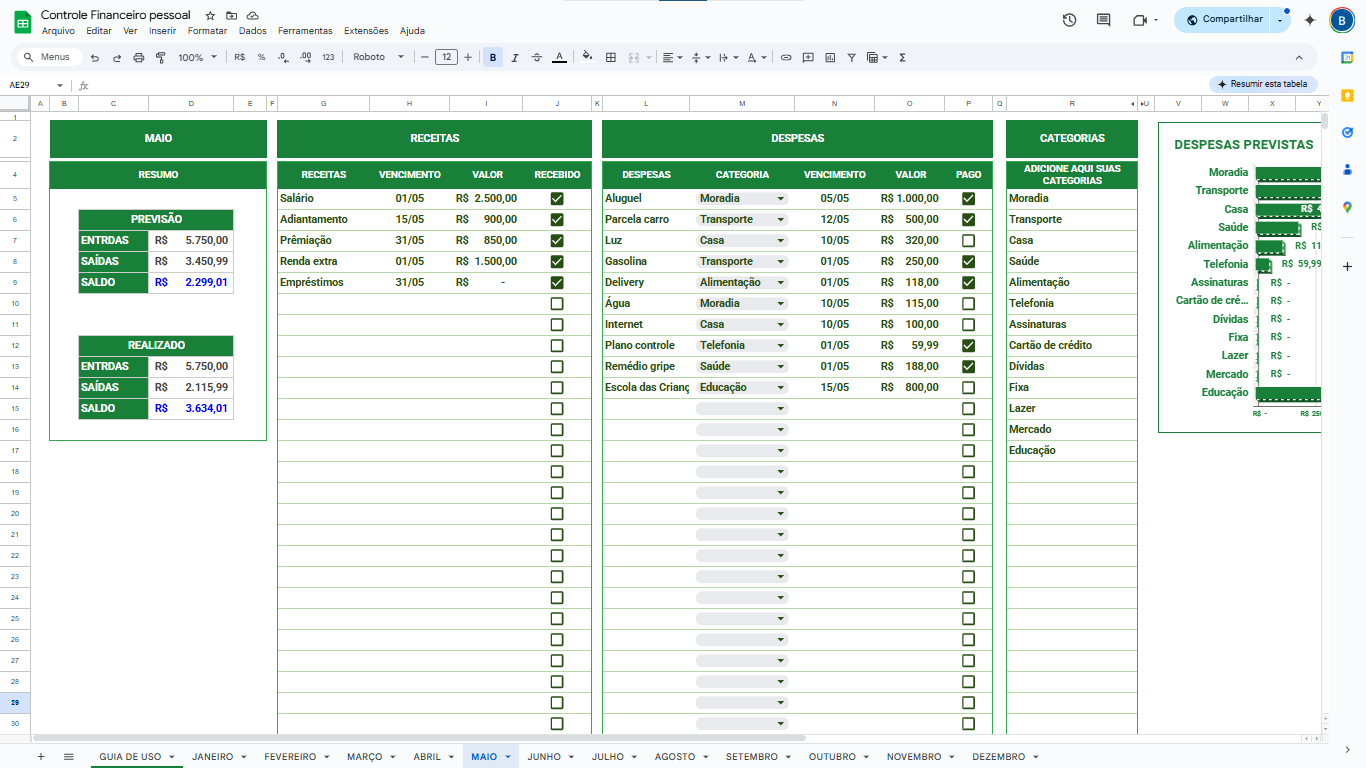This screenshot has width=1366, height=768.
Task: Switch to the JUNHO sheet tab
Action: (x=544, y=757)
